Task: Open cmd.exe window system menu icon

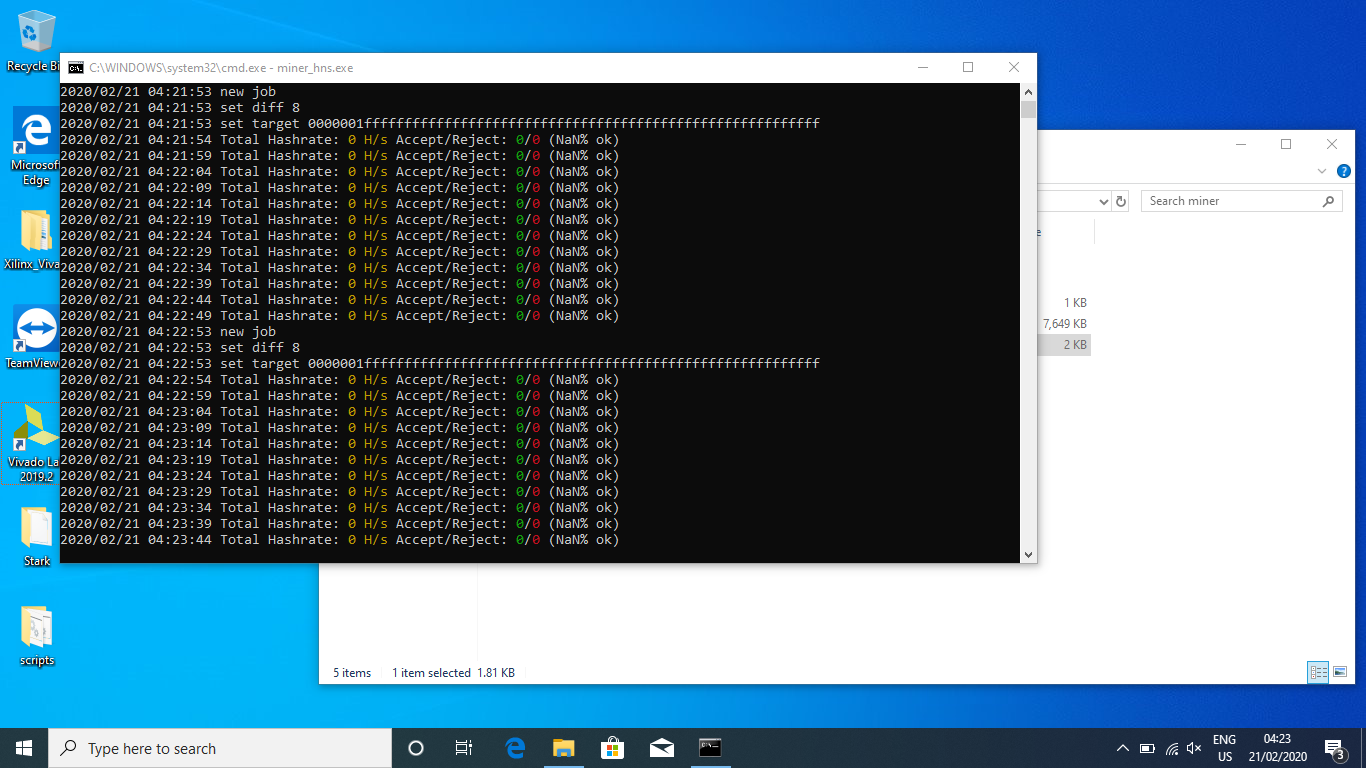Action: pos(75,68)
